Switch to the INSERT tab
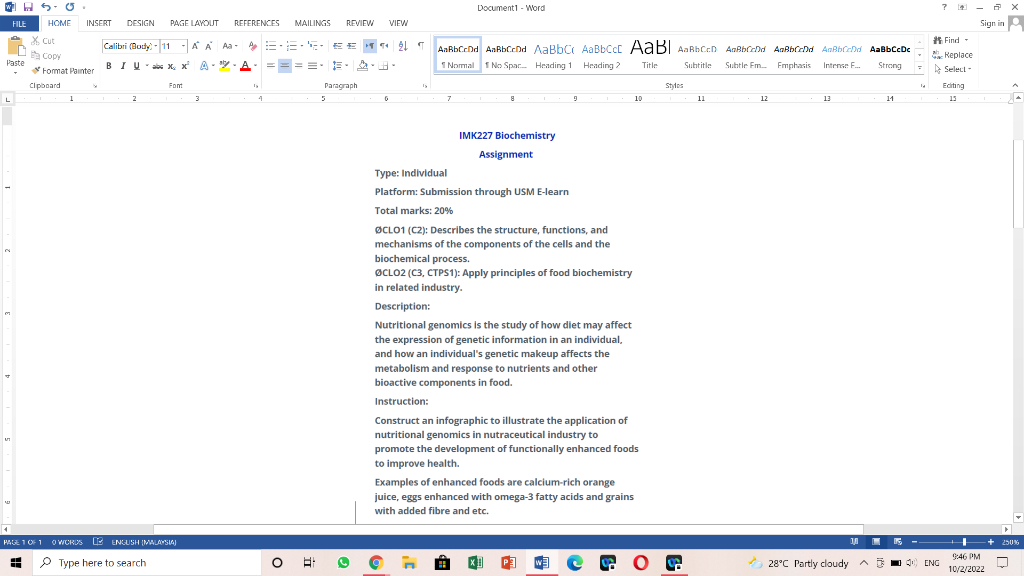The image size is (1024, 576). (x=99, y=24)
